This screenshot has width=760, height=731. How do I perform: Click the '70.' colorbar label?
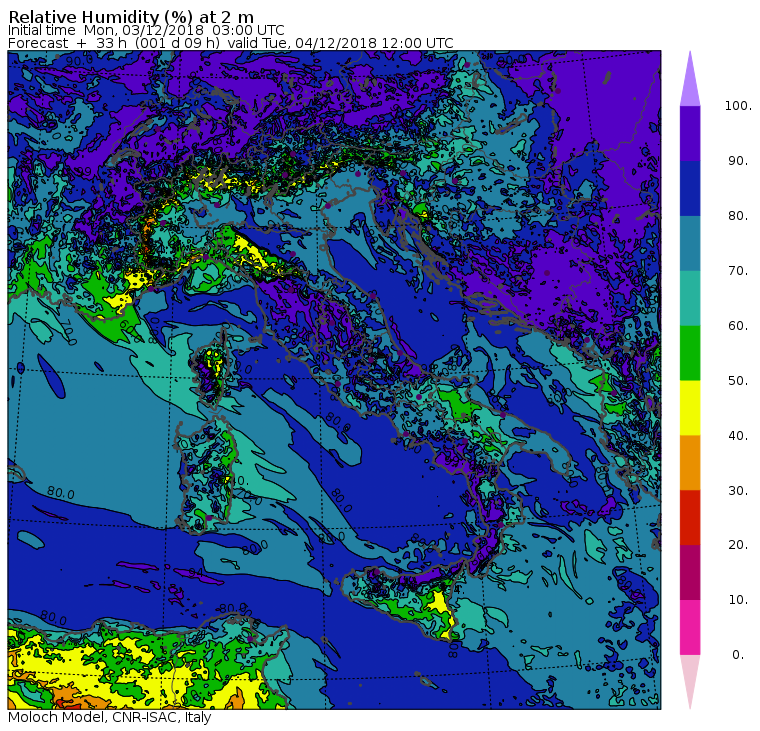click(x=738, y=270)
